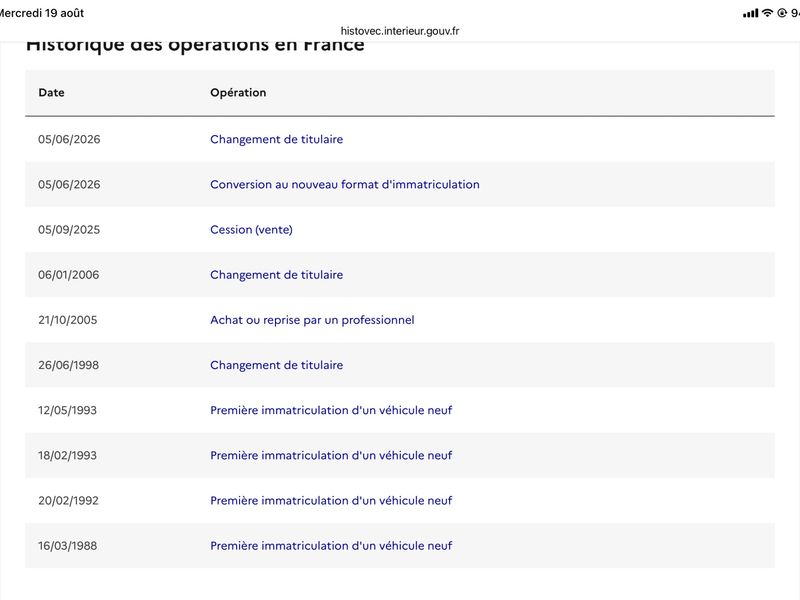This screenshot has height=600, width=800.
Task: Open Changement de titulaire dated 06/01/2006
Action: [x=277, y=274]
